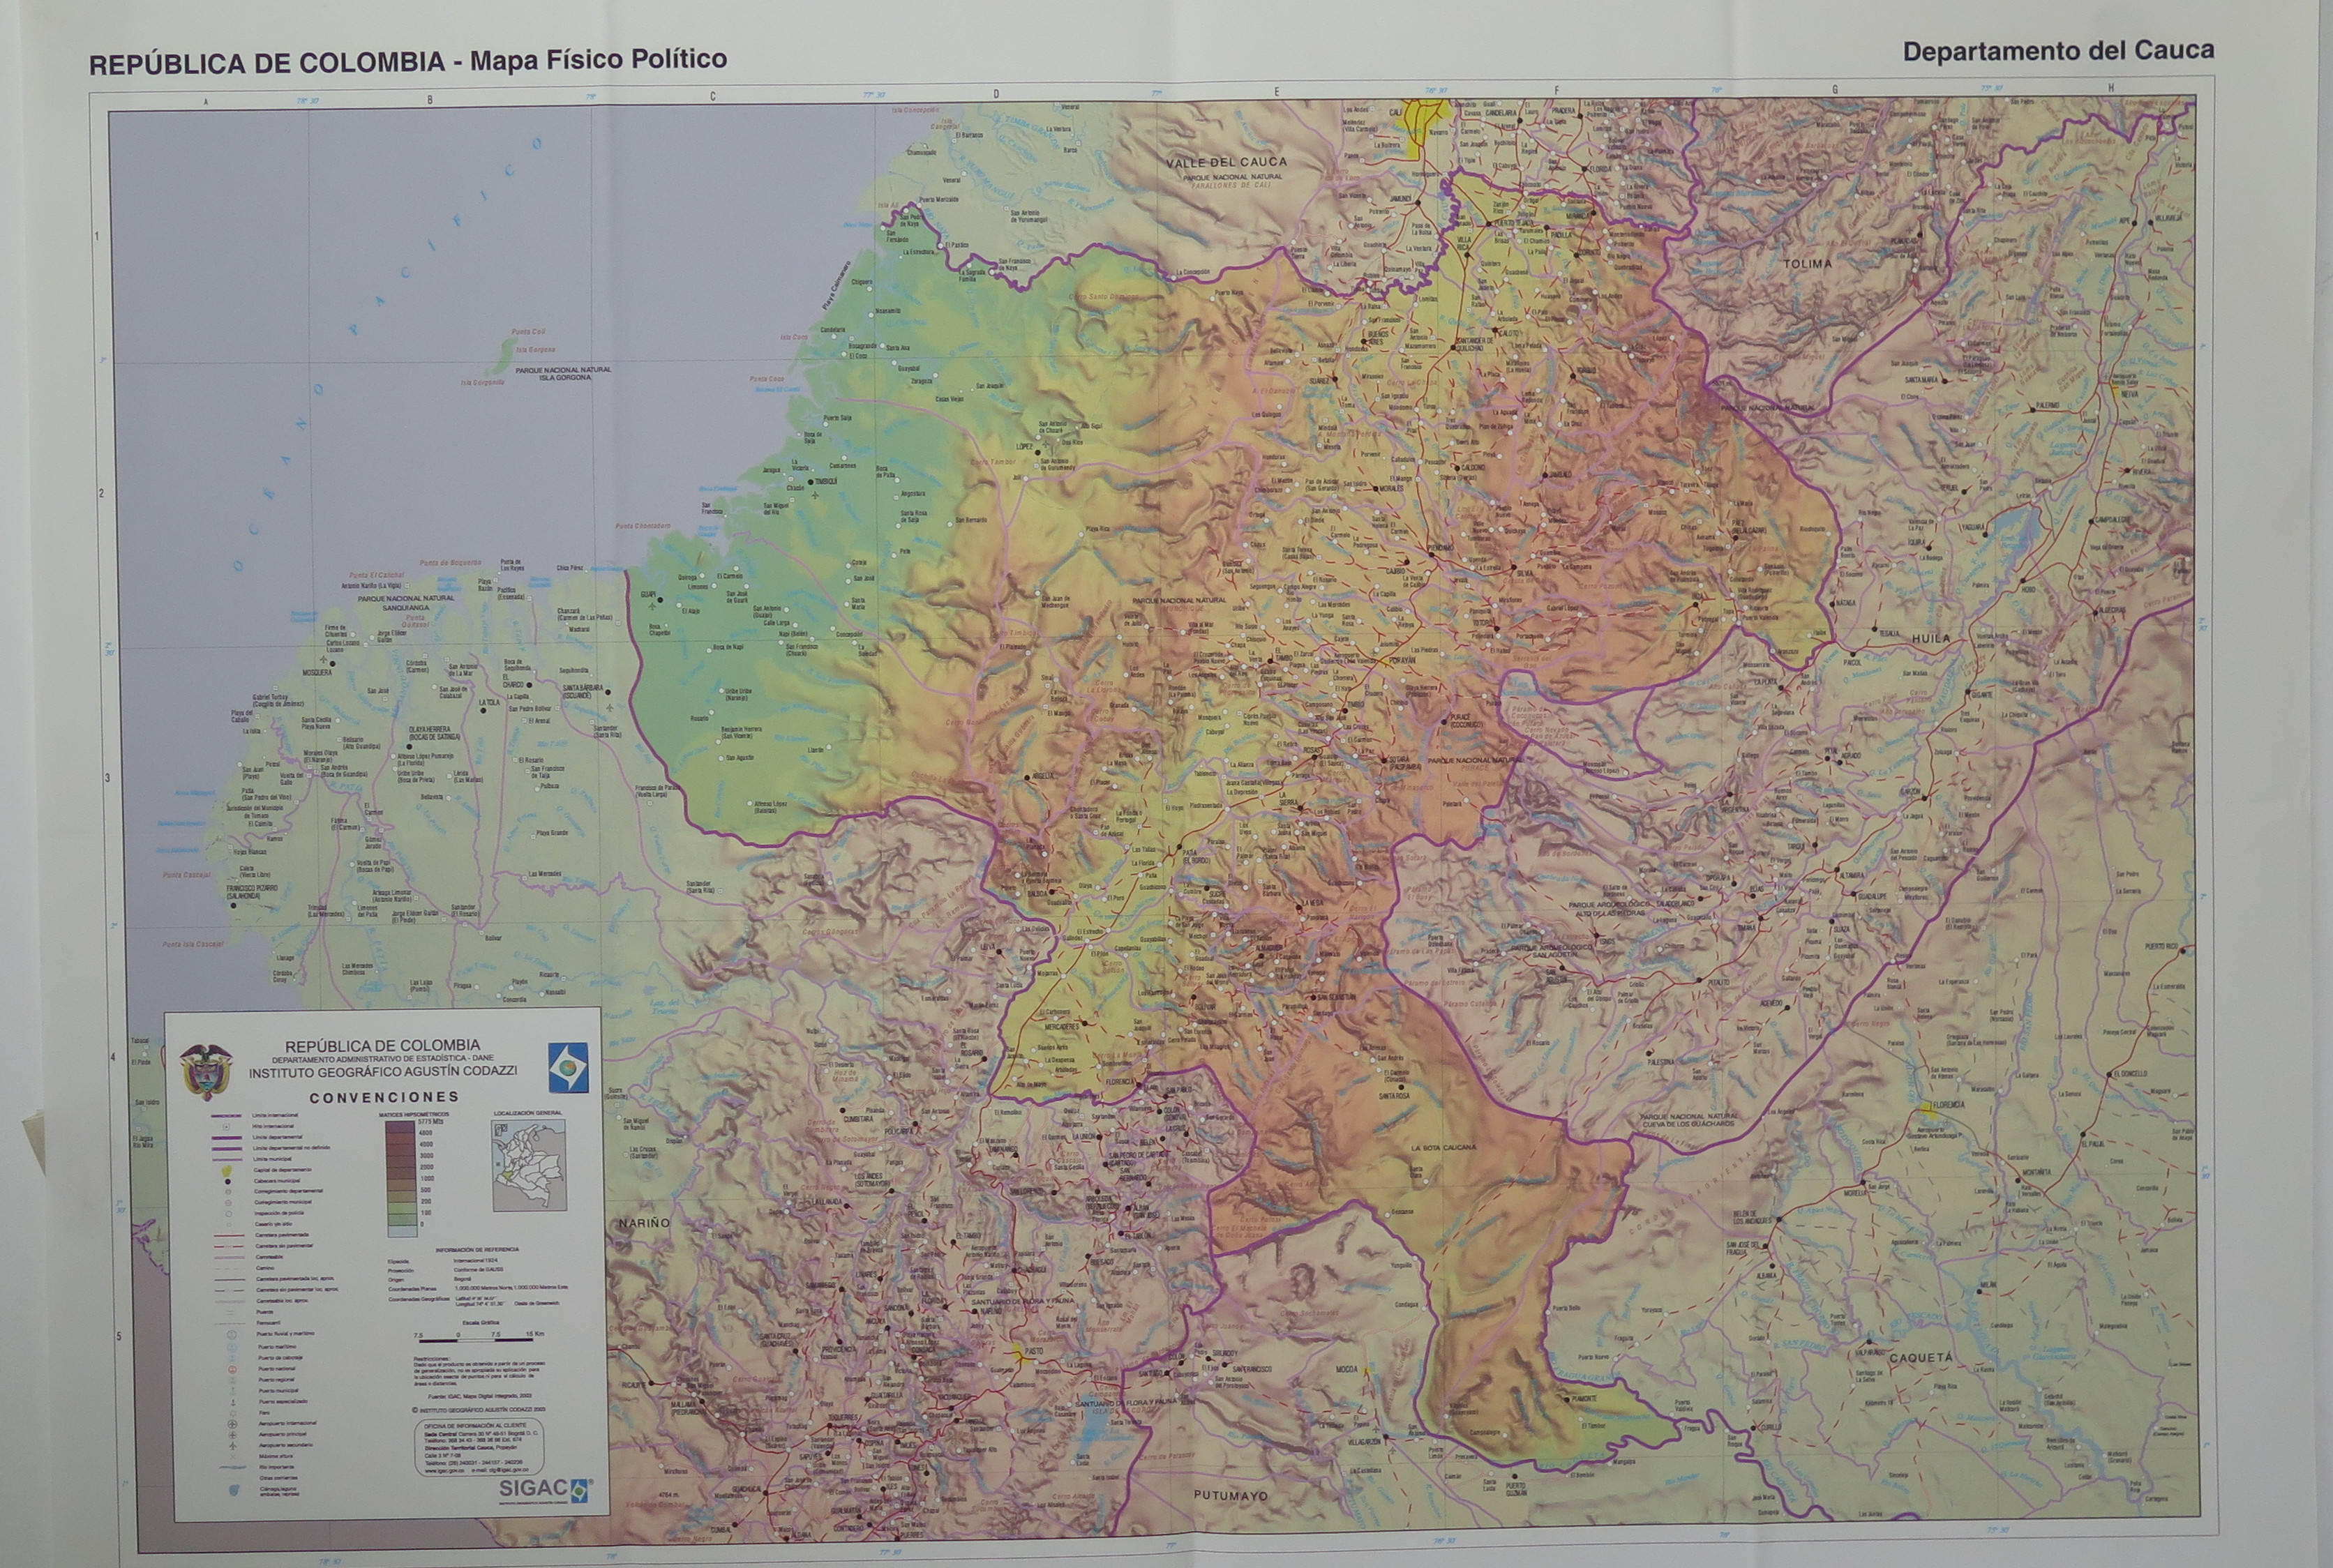Select the 'TOLIMA' department label
2333x1568 pixels.
coord(1808,263)
